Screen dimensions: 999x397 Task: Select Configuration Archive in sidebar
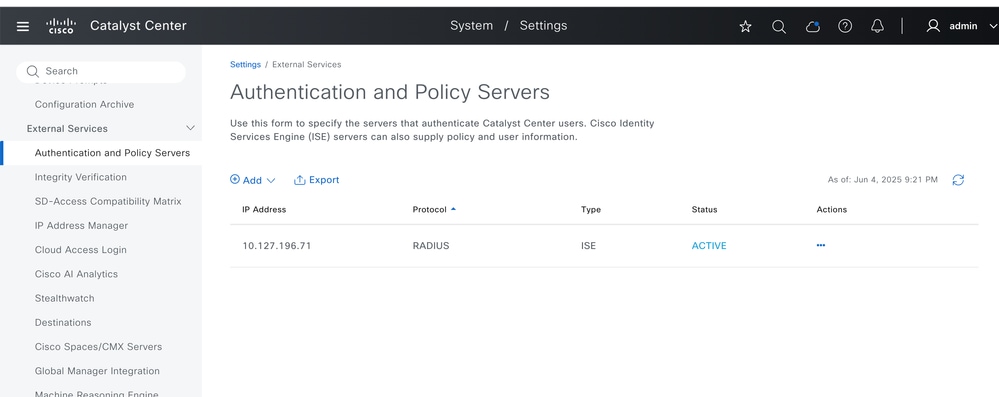pyautogui.click(x=84, y=105)
